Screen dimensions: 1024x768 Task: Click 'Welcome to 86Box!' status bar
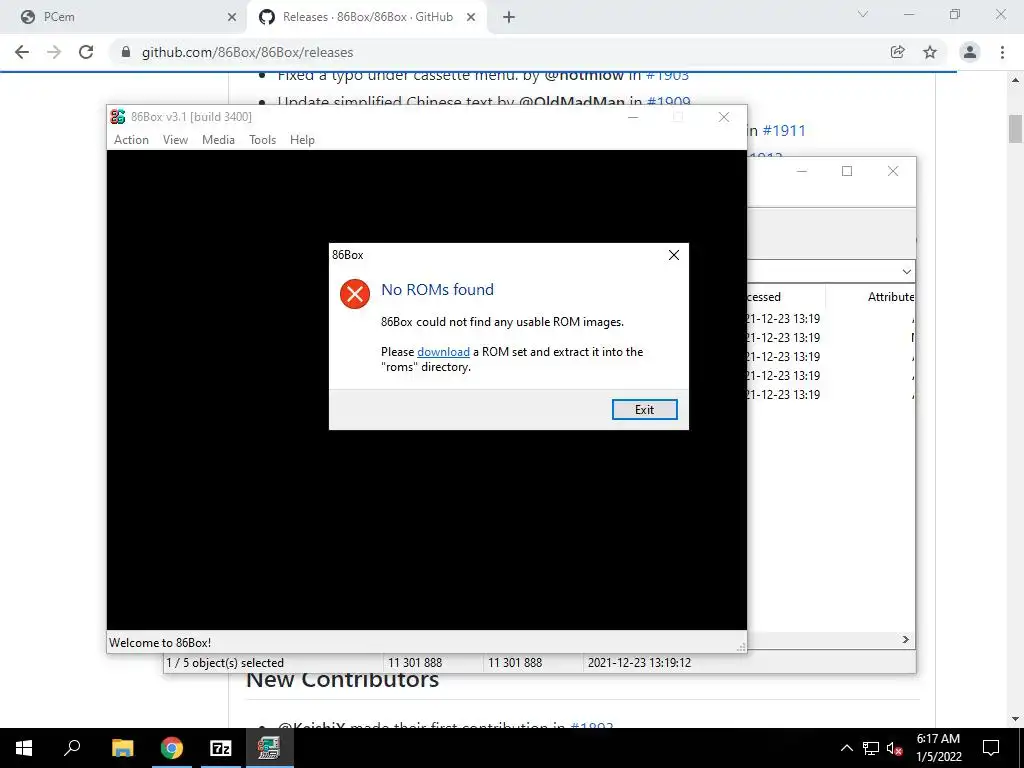[x=160, y=643]
